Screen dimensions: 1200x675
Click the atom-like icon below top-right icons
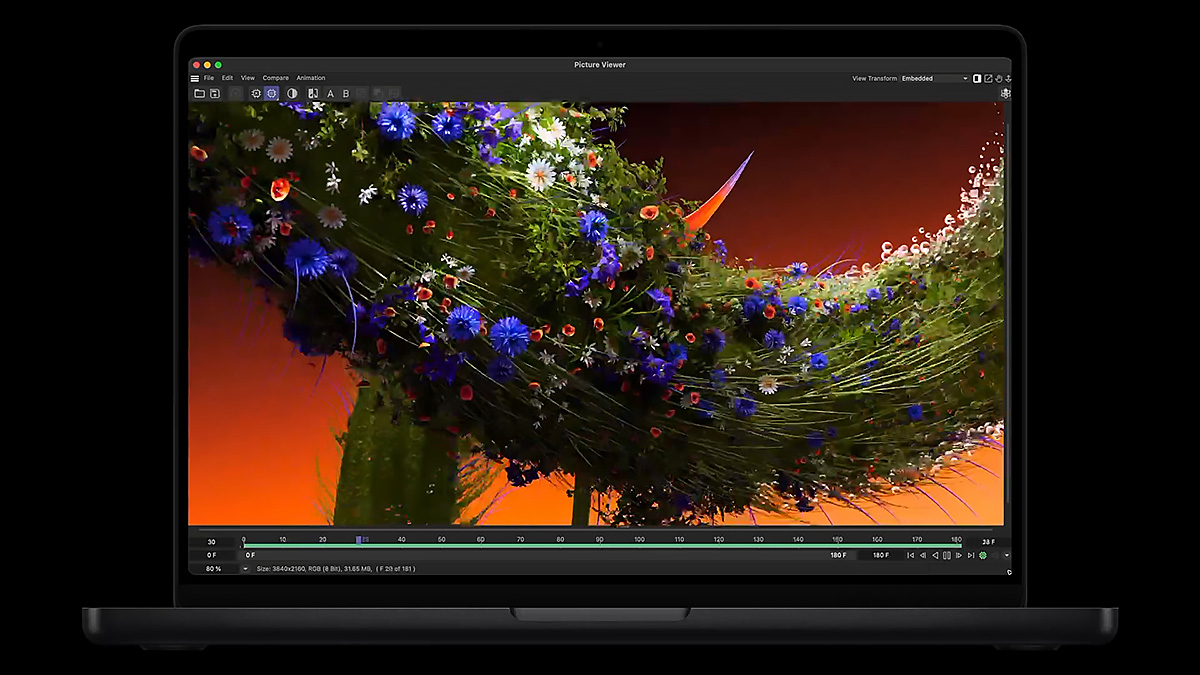(1006, 93)
